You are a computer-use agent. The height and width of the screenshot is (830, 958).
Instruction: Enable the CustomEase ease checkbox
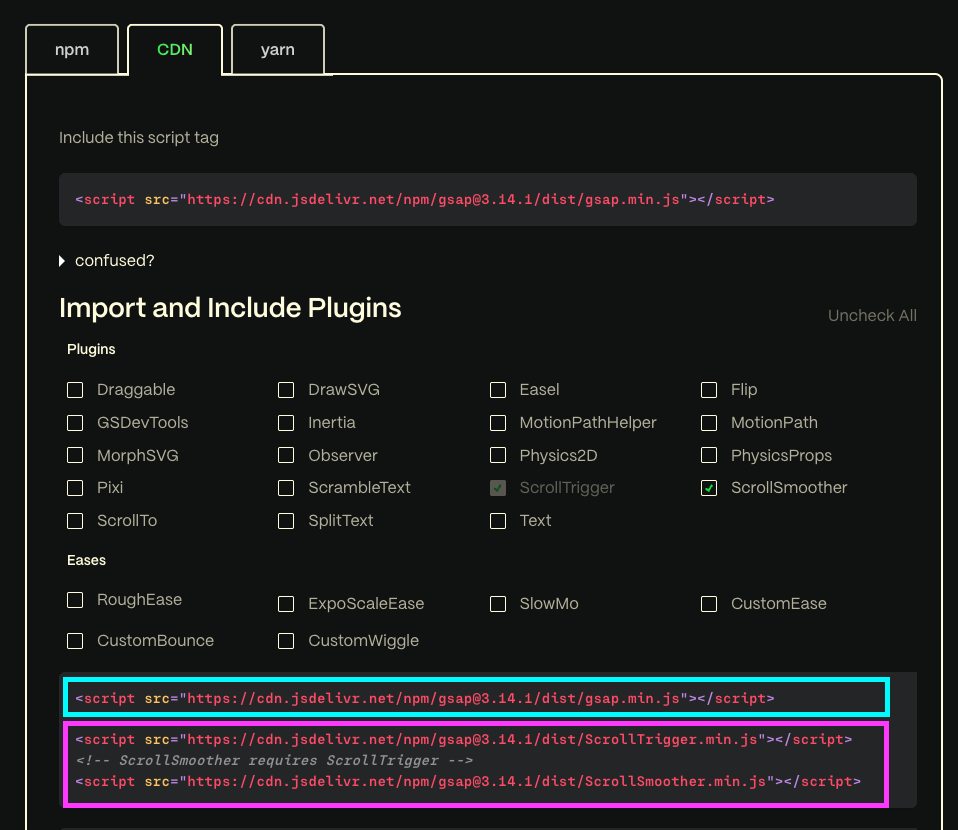point(709,604)
